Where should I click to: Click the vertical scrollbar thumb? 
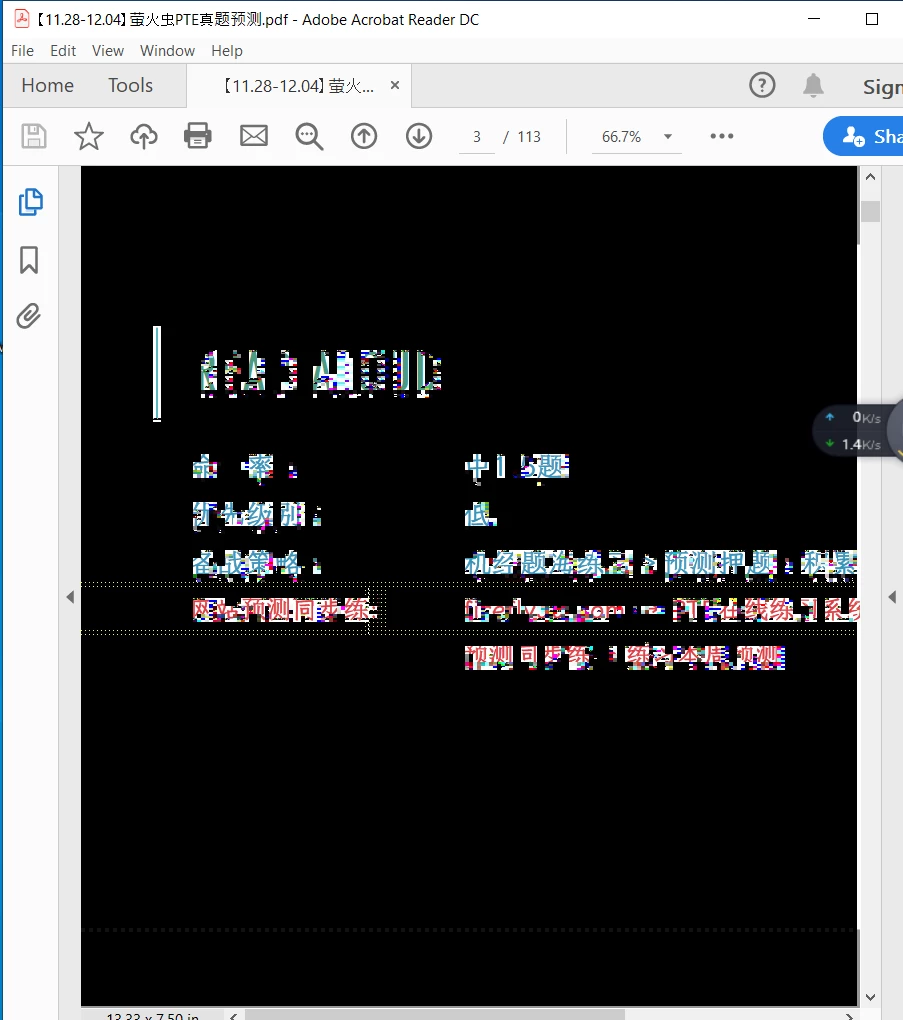point(870,211)
